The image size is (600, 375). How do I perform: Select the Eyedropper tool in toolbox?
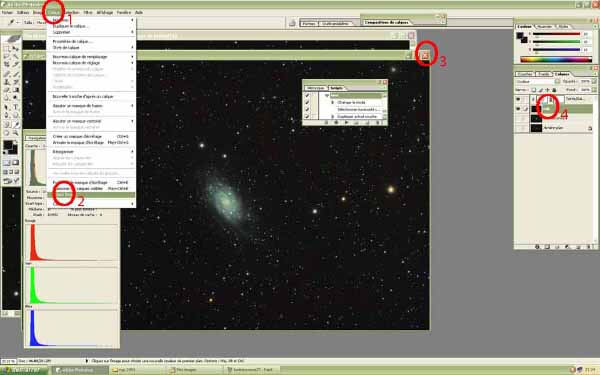pos(16,124)
